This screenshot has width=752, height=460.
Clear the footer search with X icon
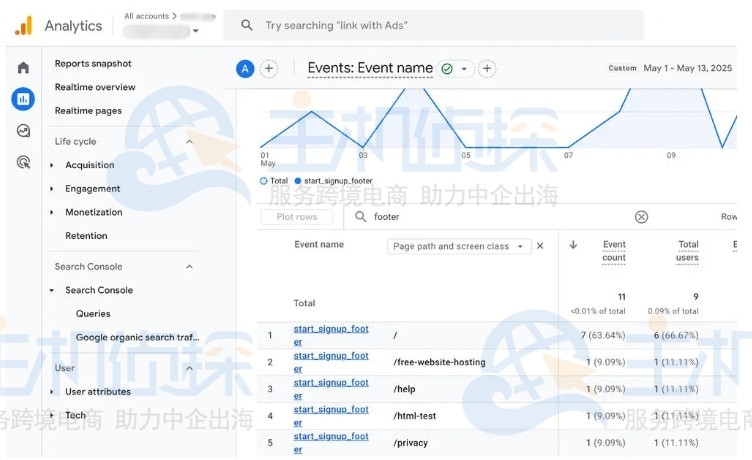click(641, 217)
